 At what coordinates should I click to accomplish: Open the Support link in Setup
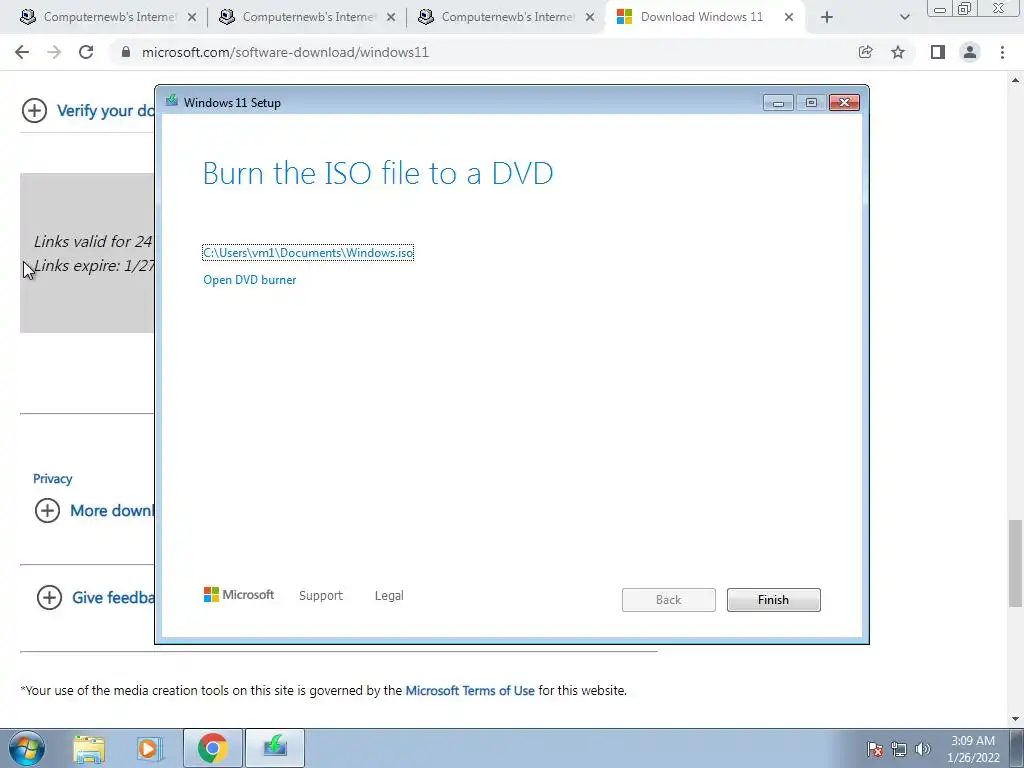point(321,596)
